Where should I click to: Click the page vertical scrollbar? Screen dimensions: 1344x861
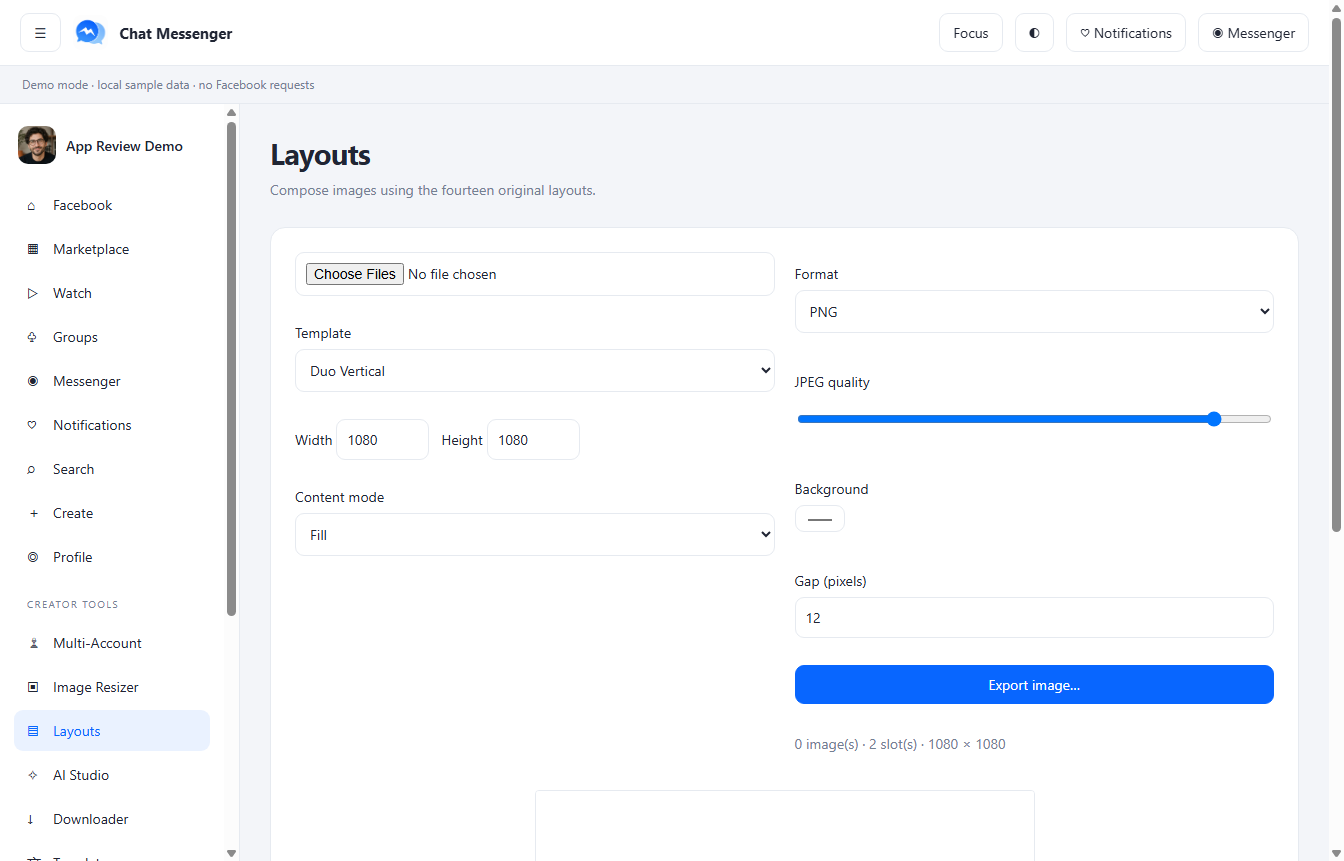(1336, 275)
